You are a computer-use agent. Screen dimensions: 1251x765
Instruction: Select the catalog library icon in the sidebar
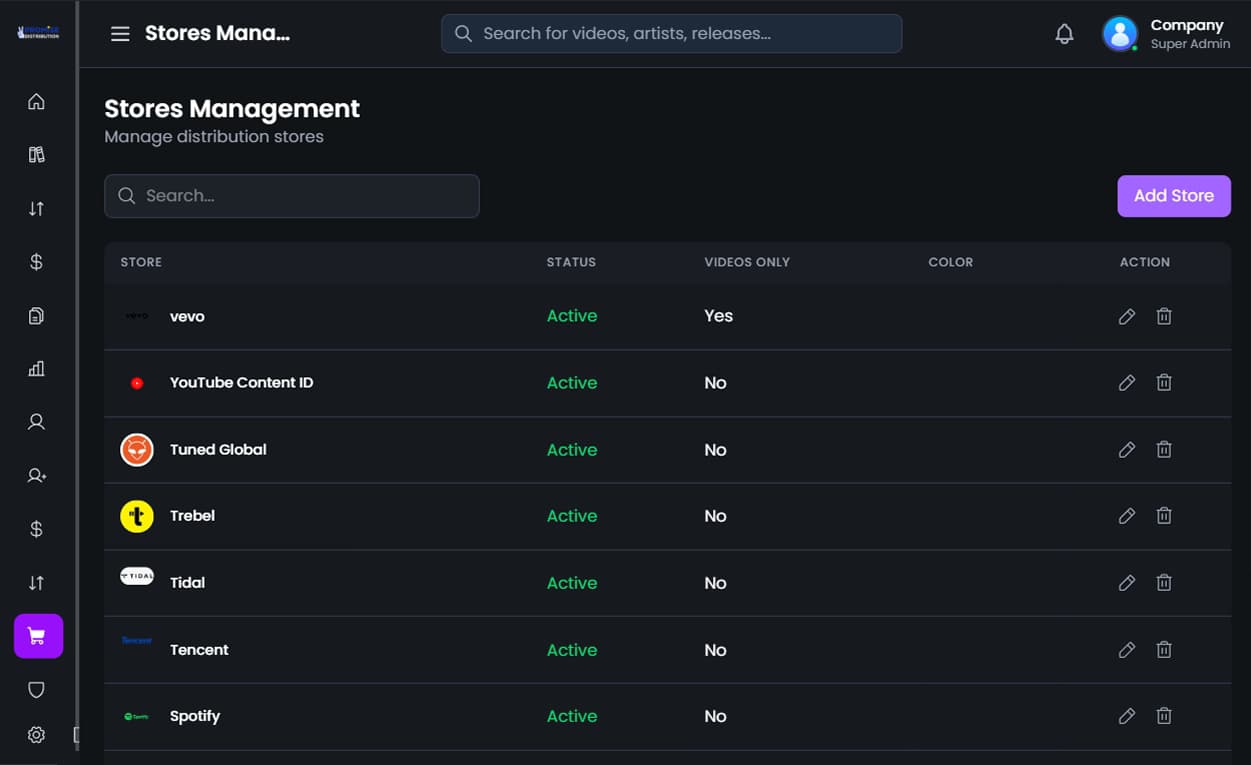[36, 154]
